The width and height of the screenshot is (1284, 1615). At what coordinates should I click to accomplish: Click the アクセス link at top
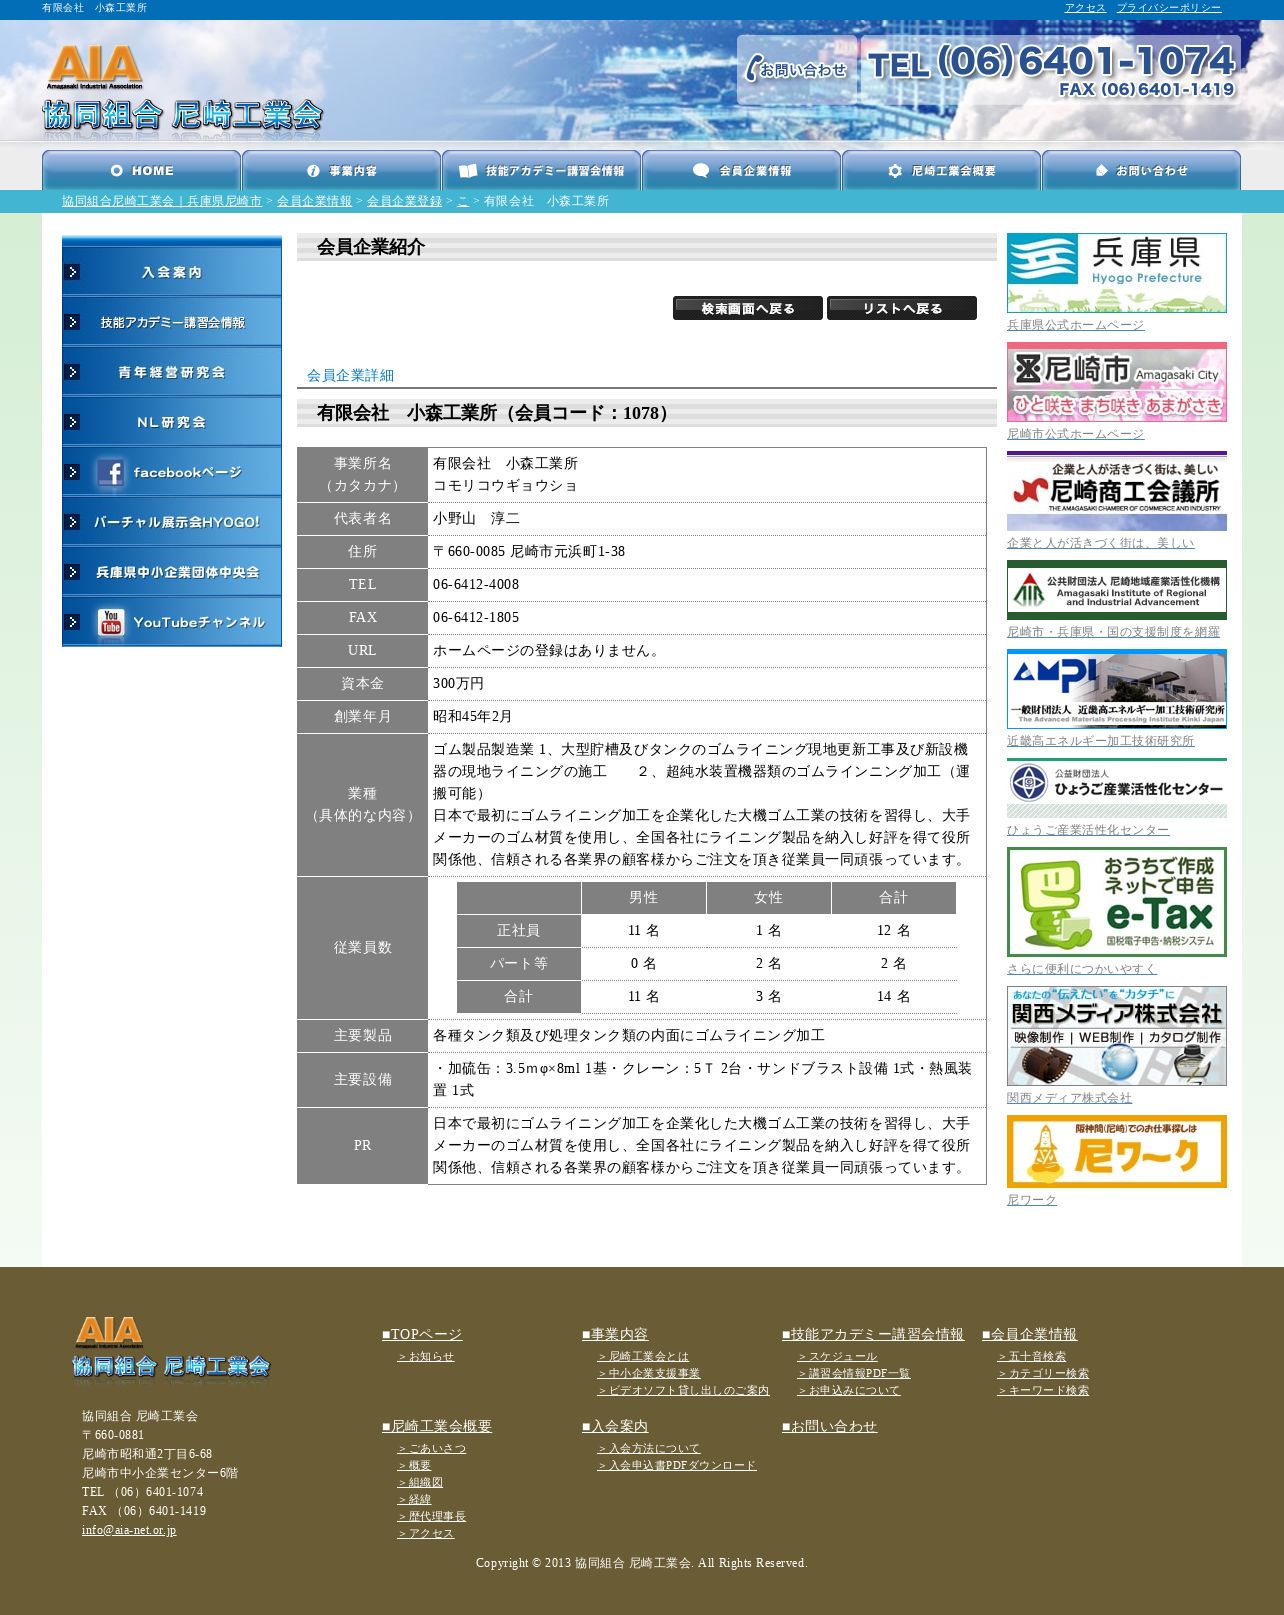click(x=1085, y=8)
